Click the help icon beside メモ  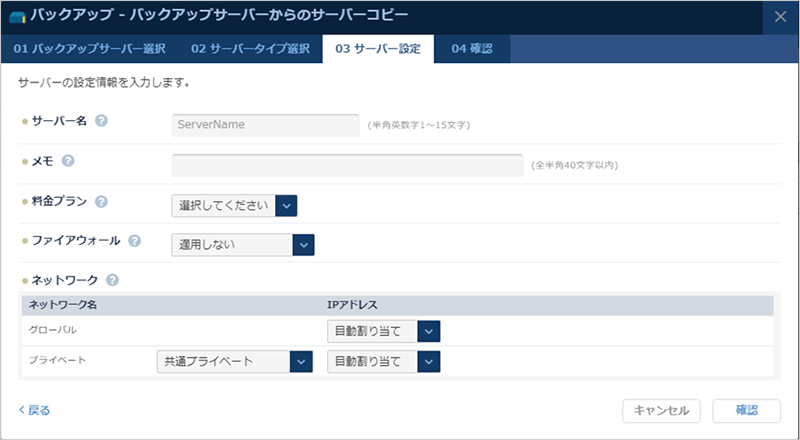pyautogui.click(x=68, y=160)
